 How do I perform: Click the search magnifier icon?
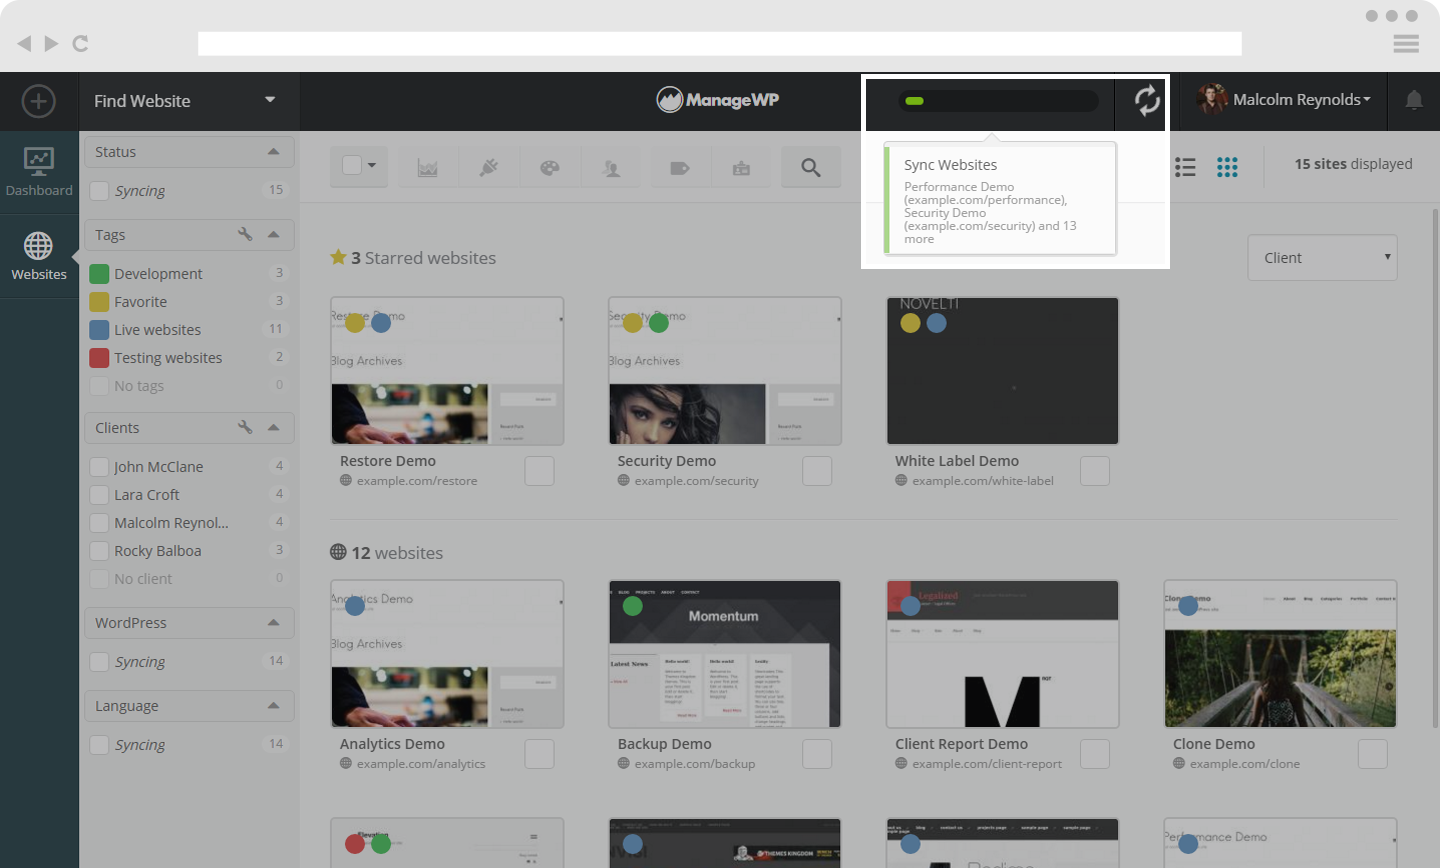click(811, 168)
